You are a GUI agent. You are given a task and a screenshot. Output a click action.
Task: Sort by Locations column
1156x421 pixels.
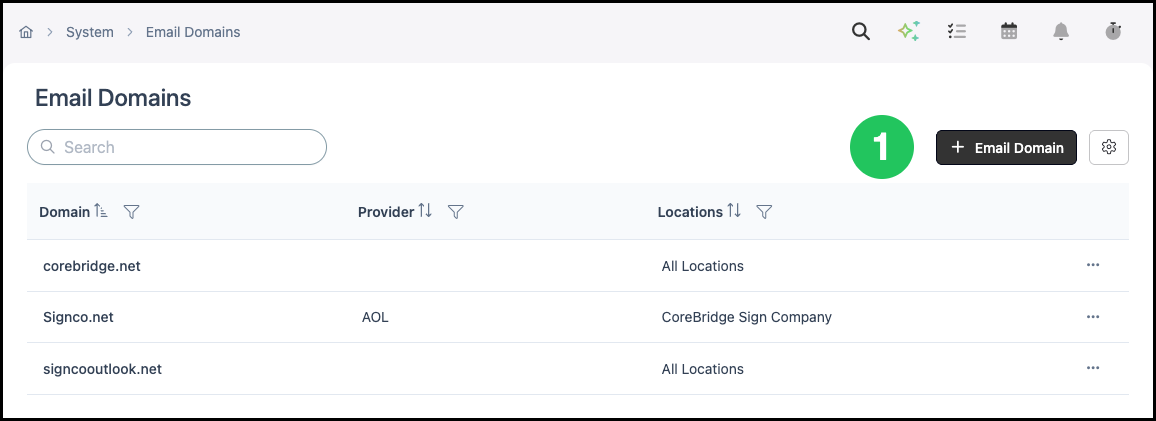pyautogui.click(x=734, y=211)
